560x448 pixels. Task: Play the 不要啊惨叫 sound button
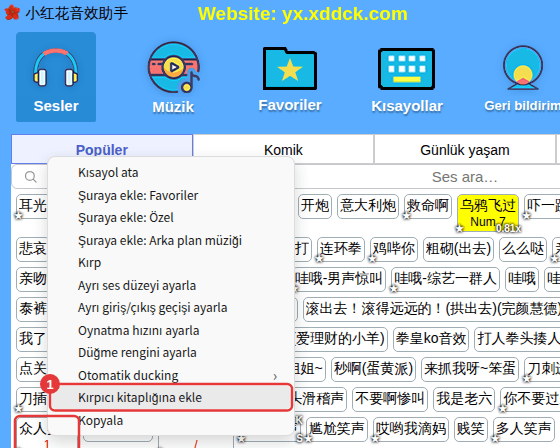pyautogui.click(x=390, y=399)
